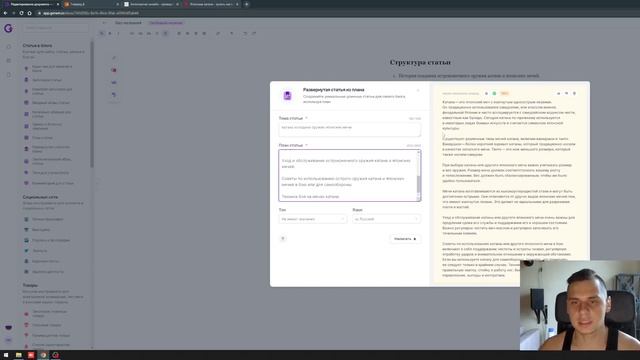Click the Социальные сети section heading
Viewport: 640px width, 360px height.
[40, 197]
